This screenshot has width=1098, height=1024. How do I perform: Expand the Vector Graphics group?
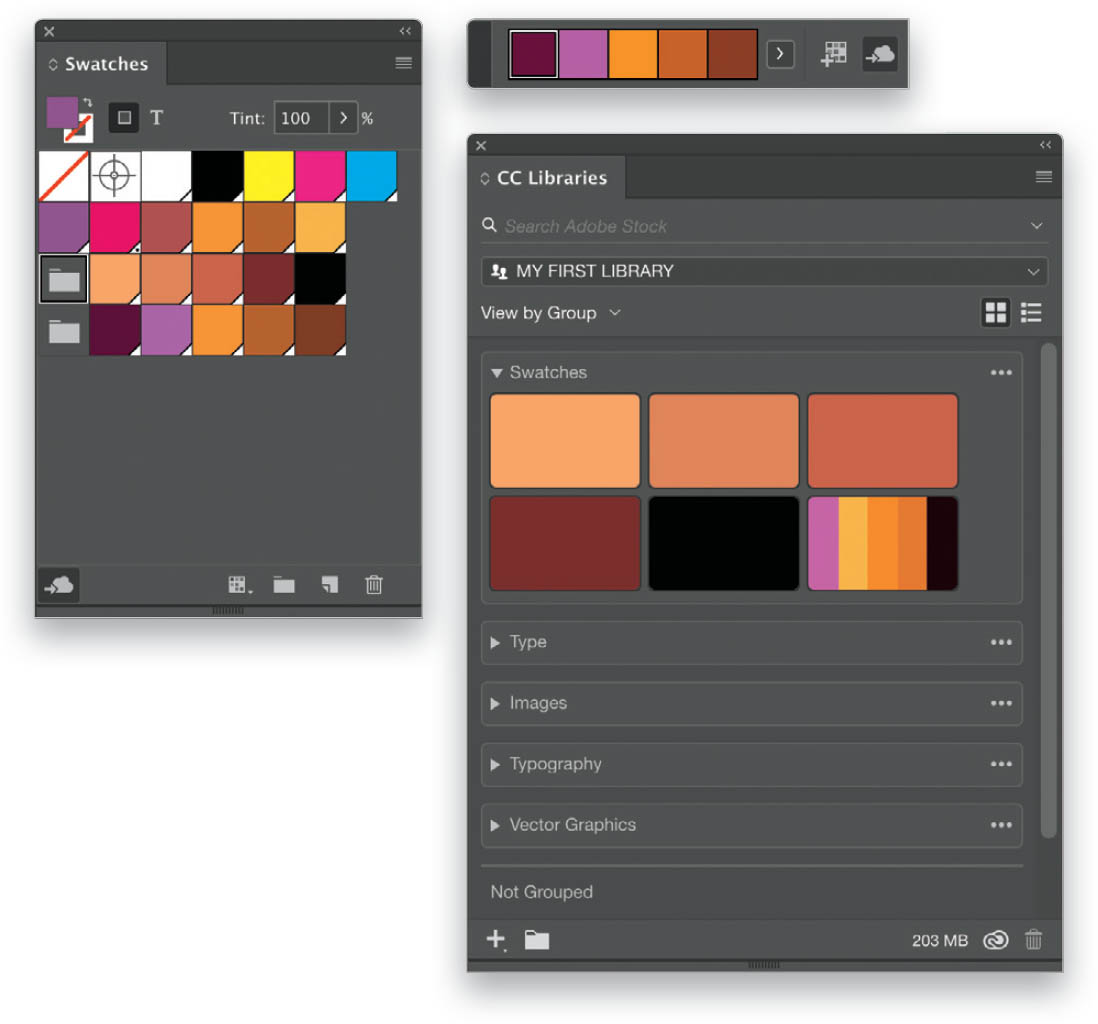496,825
